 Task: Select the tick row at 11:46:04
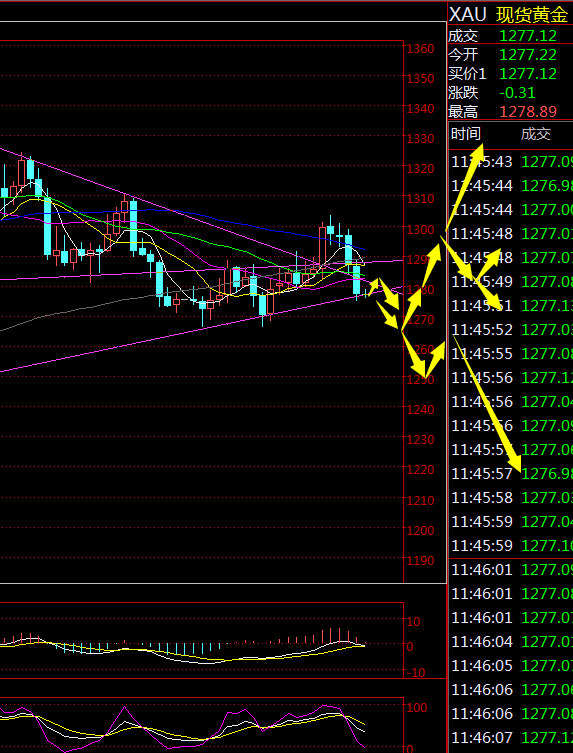click(x=511, y=642)
